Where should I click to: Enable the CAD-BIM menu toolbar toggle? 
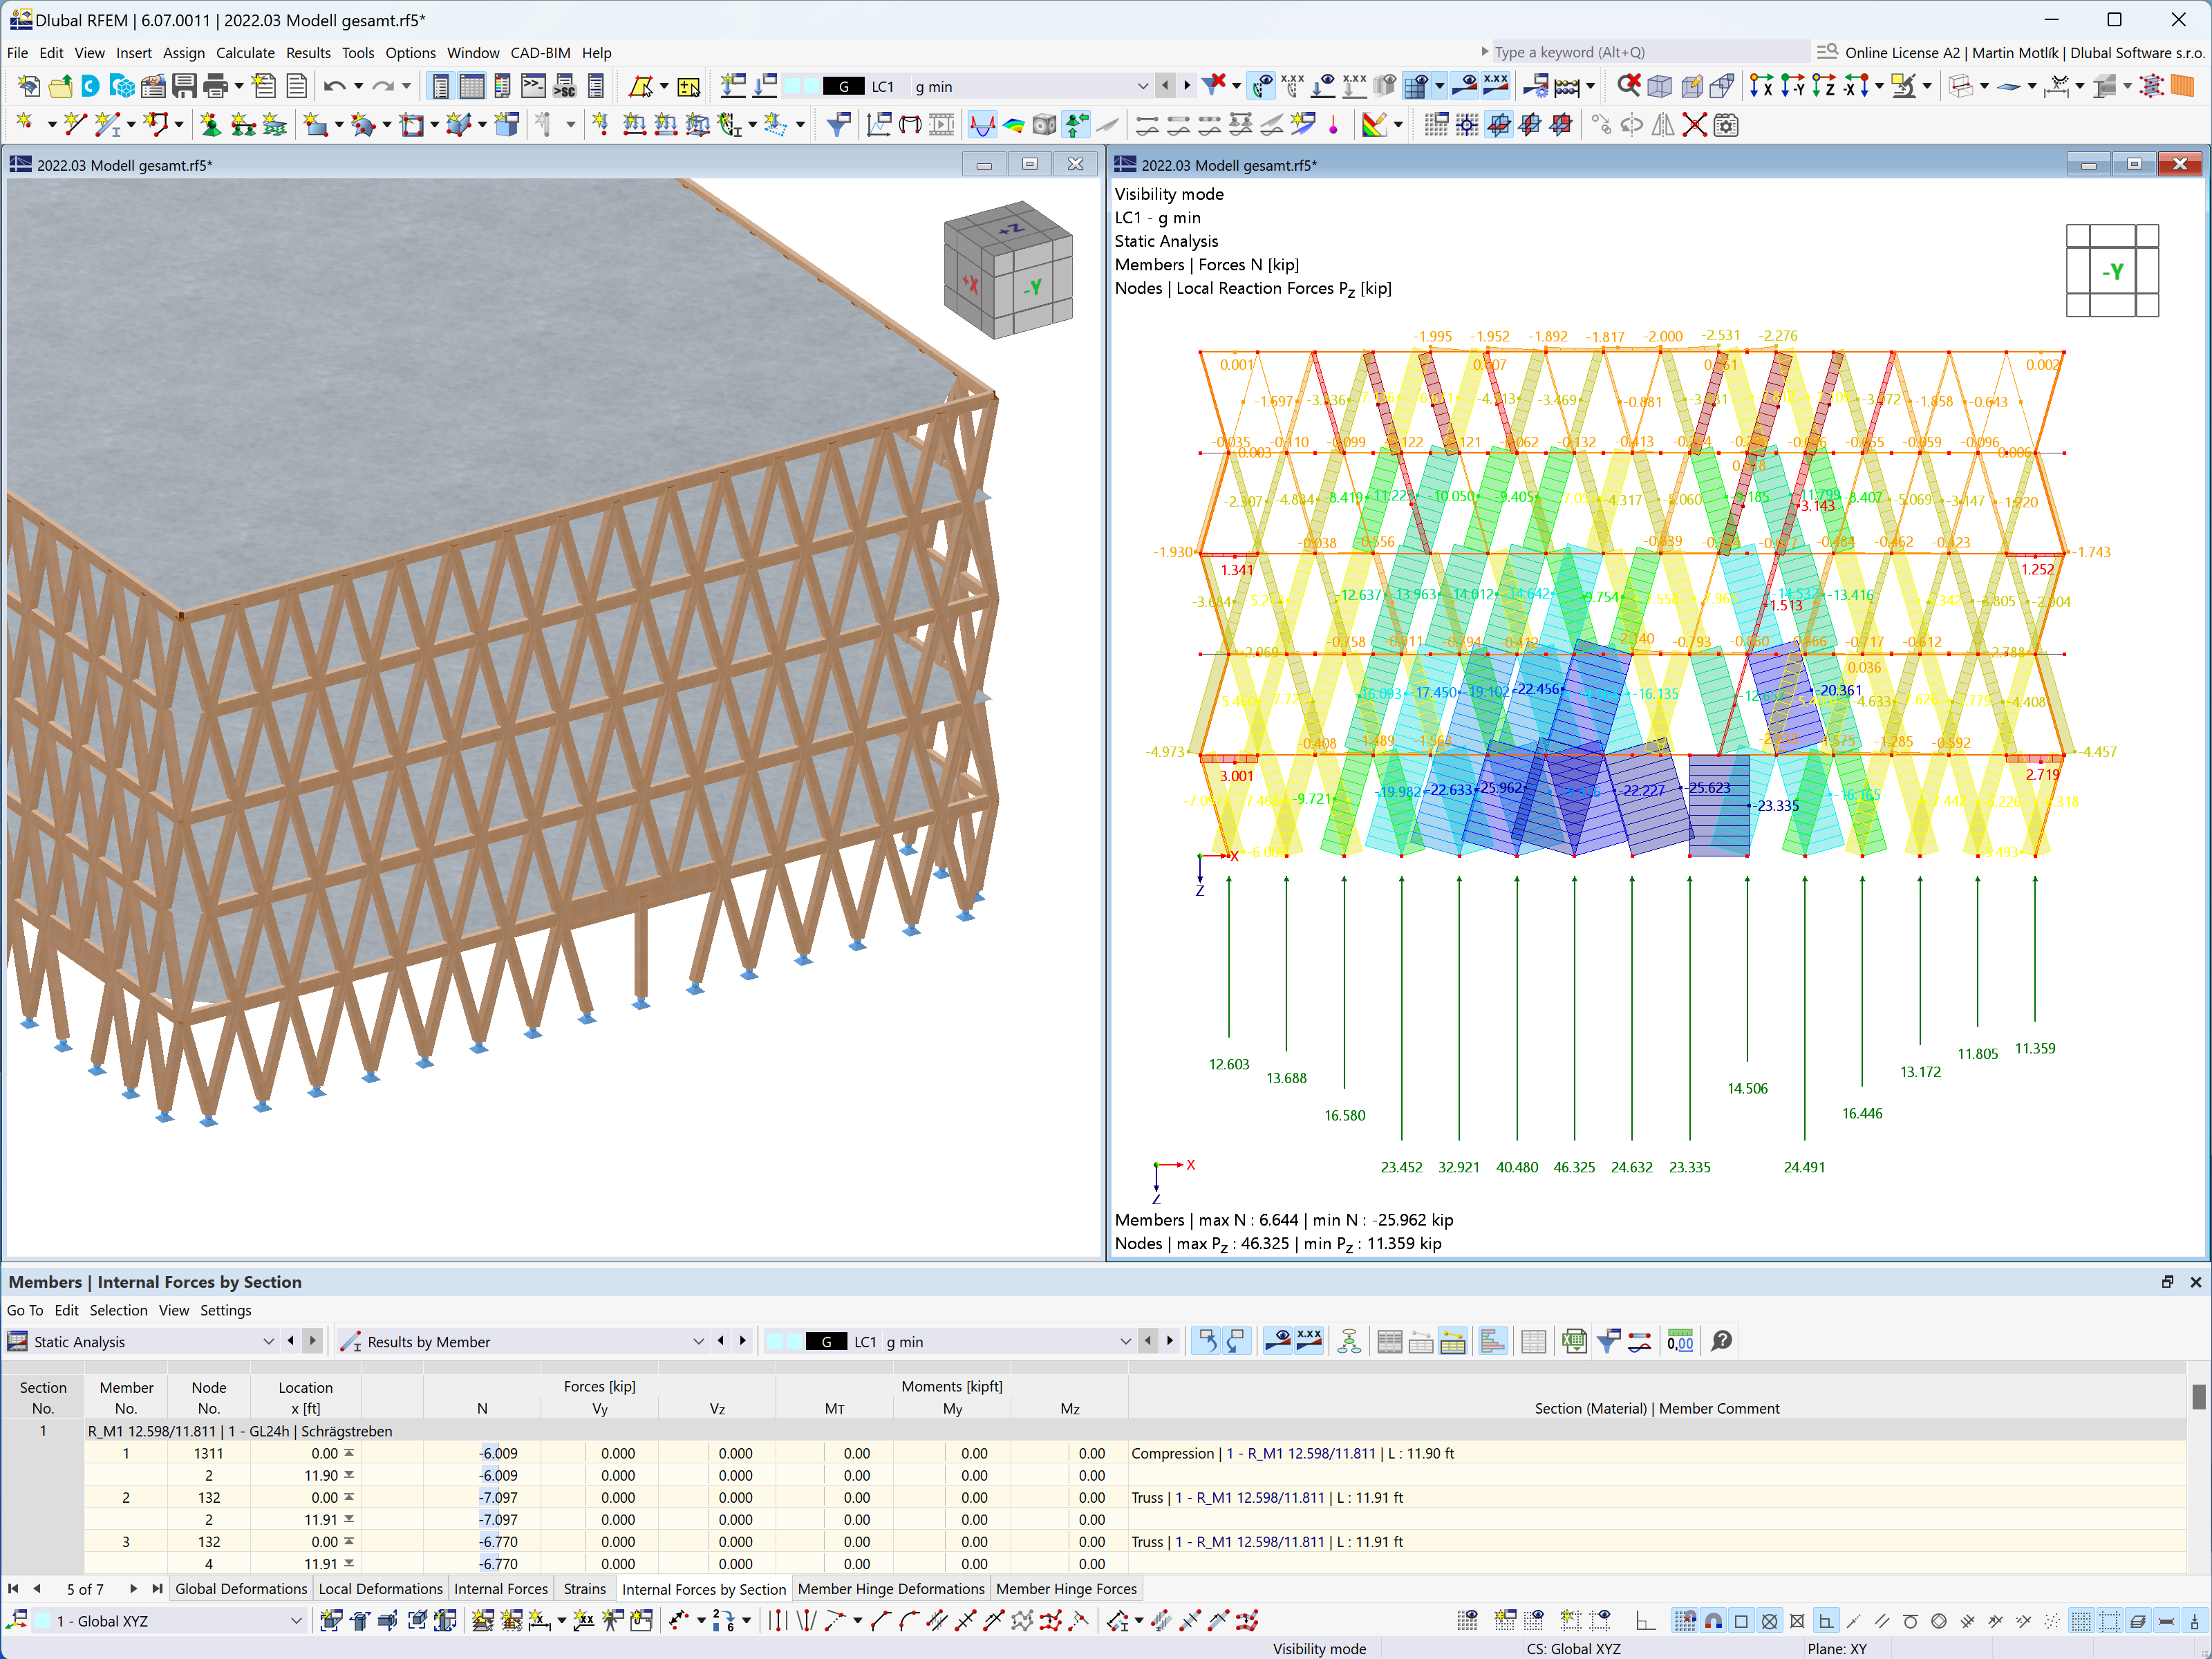(538, 54)
